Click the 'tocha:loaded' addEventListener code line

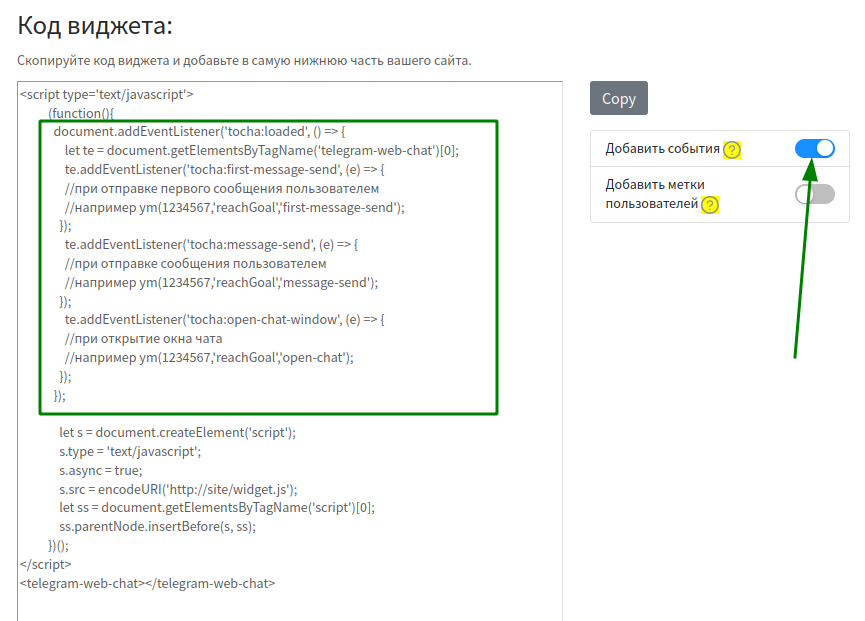coord(199,132)
